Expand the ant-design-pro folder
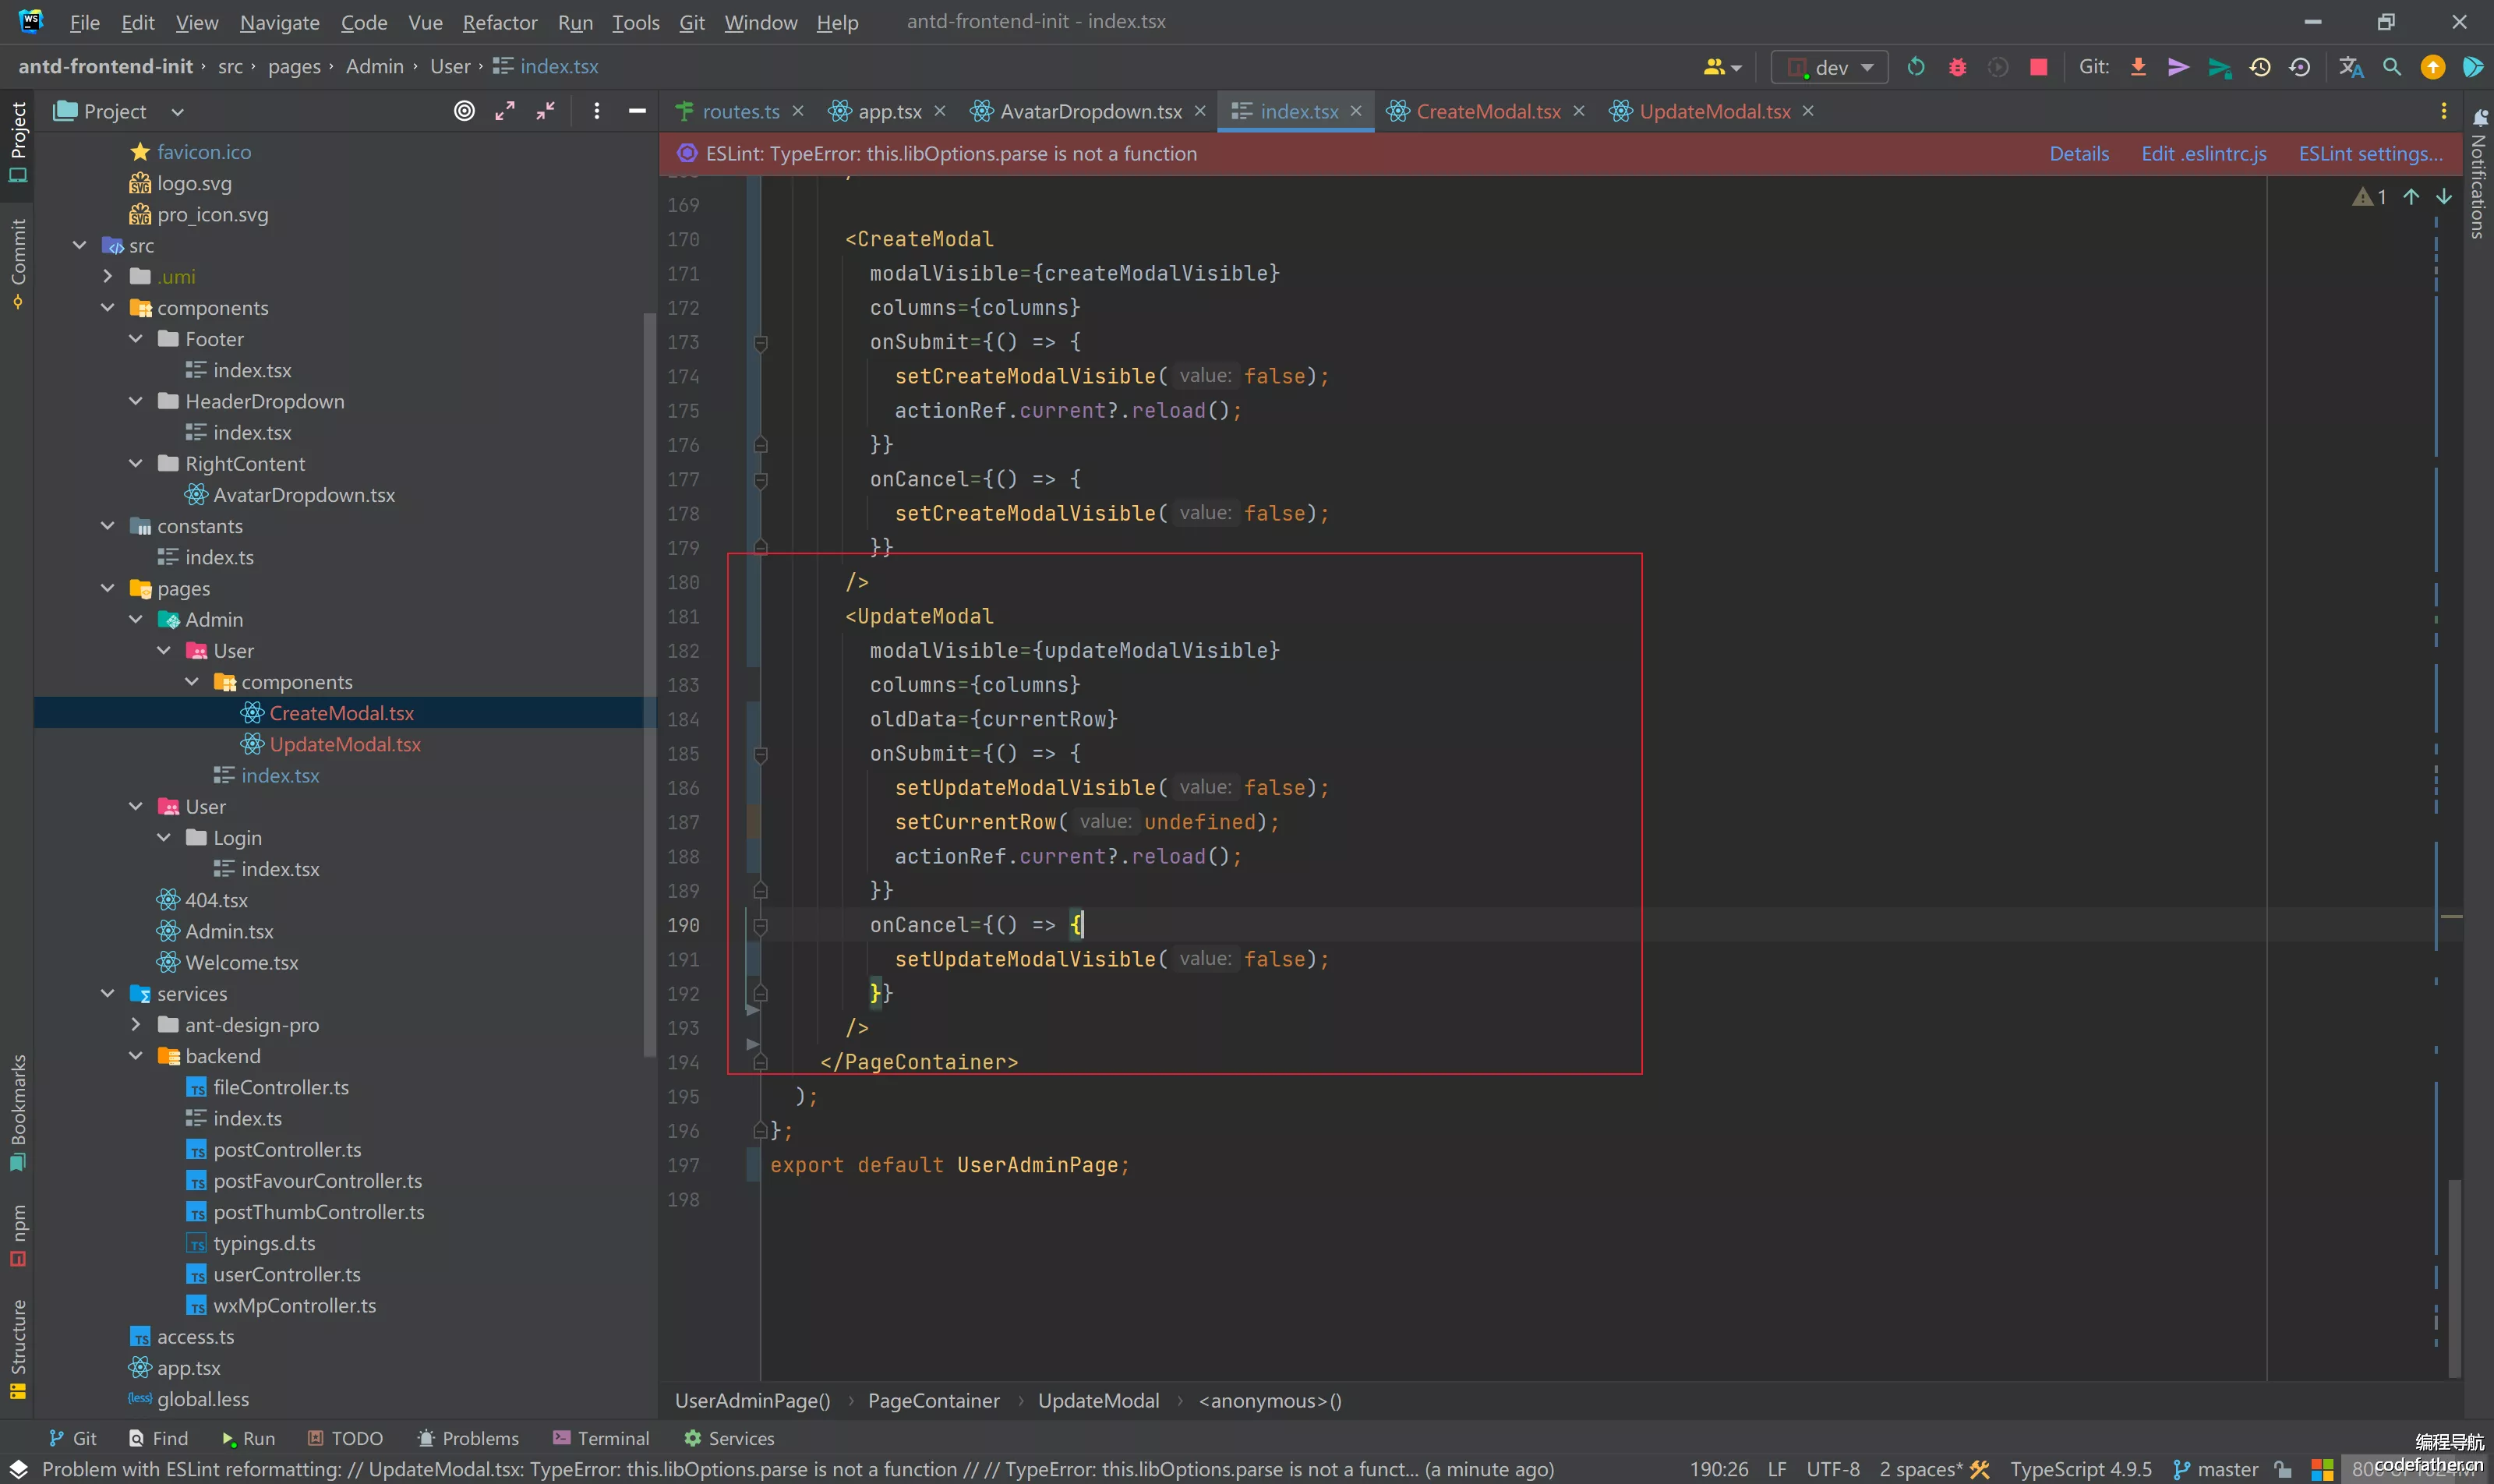Screen dimensions: 2494x1484 pyautogui.click(x=136, y=1024)
